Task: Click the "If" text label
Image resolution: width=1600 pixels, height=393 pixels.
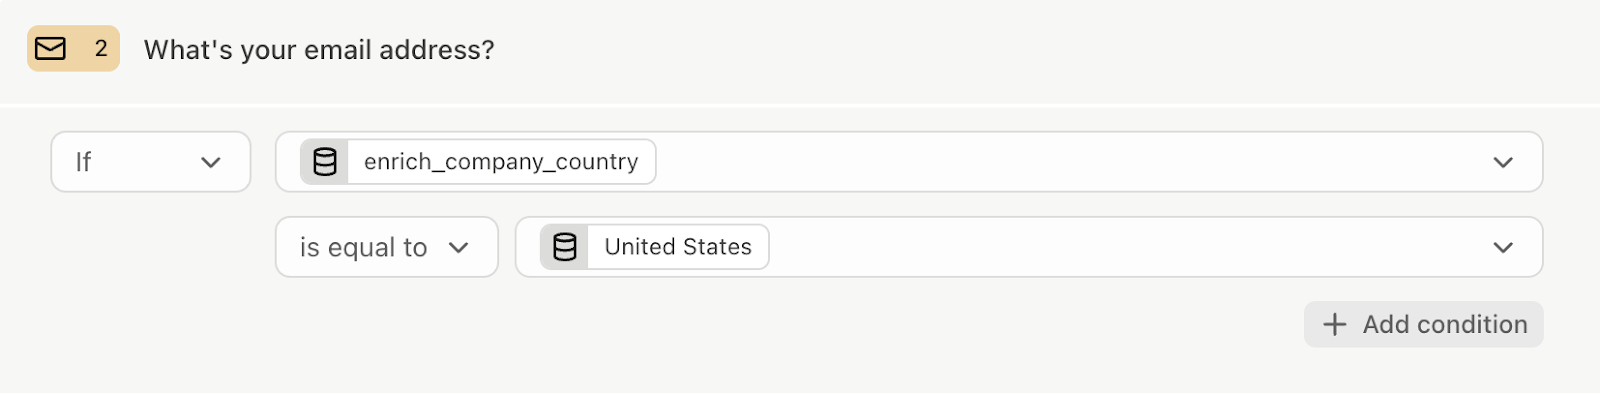Action: pos(83,162)
